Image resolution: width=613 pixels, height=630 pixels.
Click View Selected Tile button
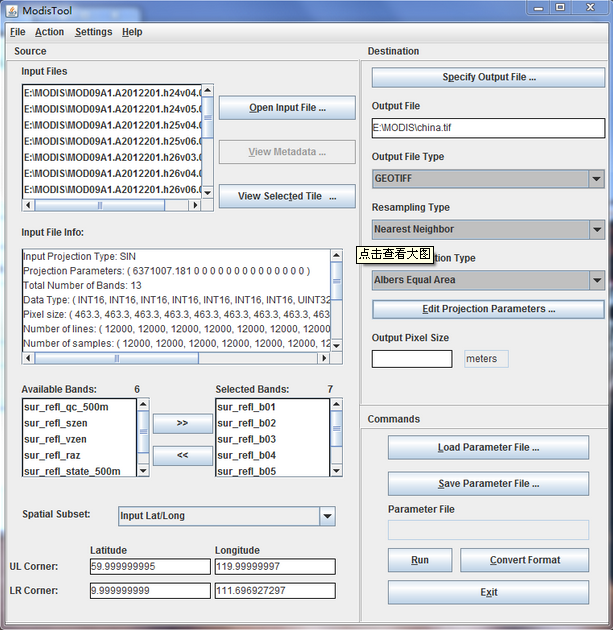(x=287, y=196)
